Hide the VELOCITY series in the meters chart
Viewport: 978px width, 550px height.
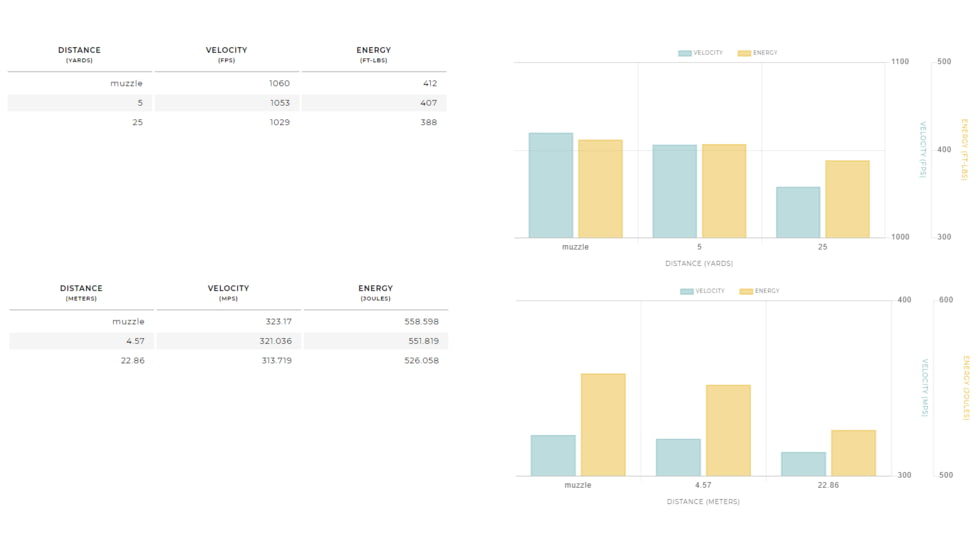(702, 291)
